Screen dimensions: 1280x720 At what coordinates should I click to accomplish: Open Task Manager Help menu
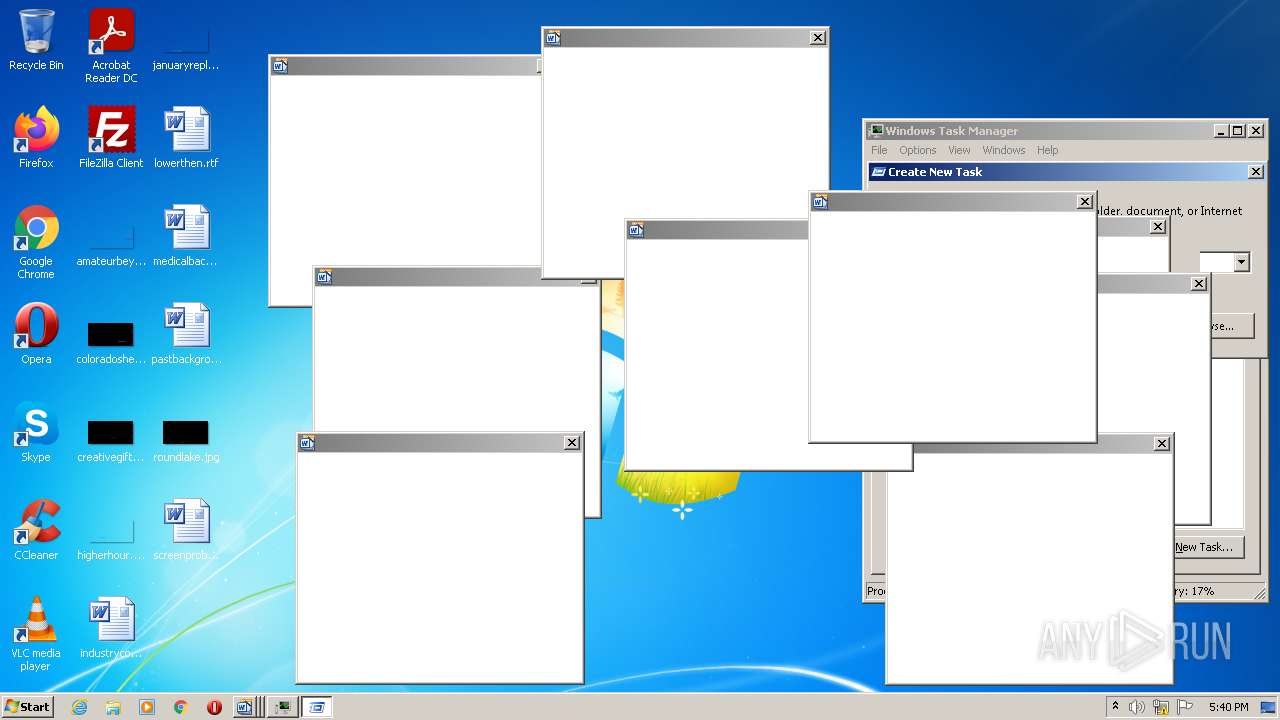click(1047, 150)
